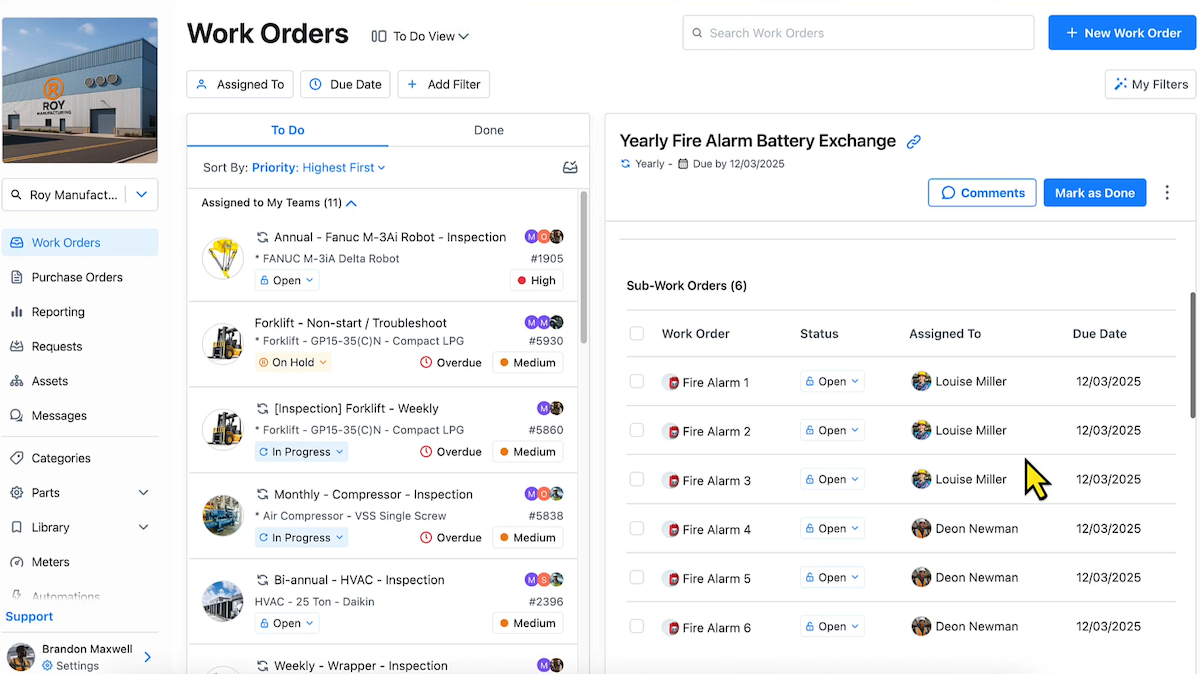Copy link icon next to work order title
This screenshot has width=1200, height=674.
click(913, 142)
